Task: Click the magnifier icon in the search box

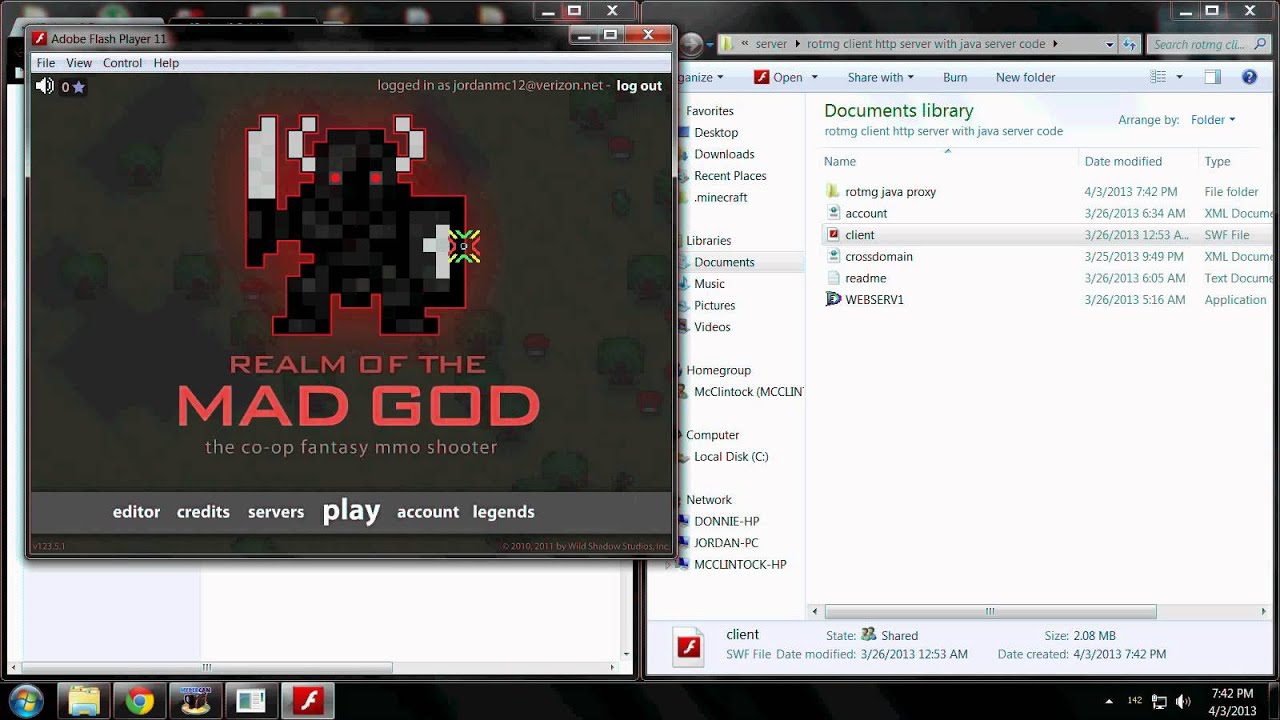Action: click(x=1261, y=44)
